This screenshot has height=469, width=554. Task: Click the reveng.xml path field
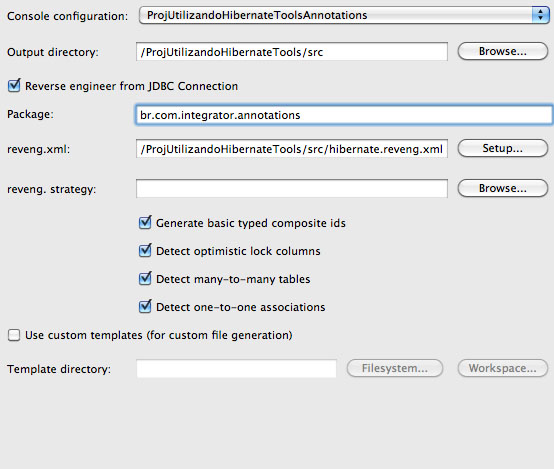pos(292,149)
